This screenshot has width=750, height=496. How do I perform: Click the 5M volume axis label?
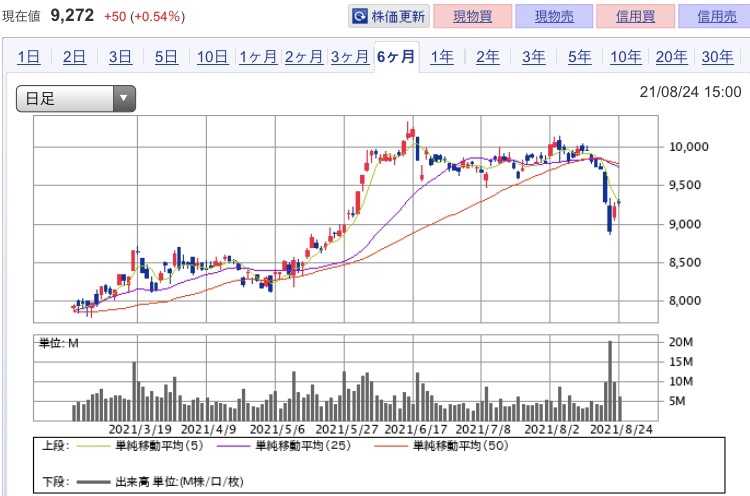click(x=677, y=401)
